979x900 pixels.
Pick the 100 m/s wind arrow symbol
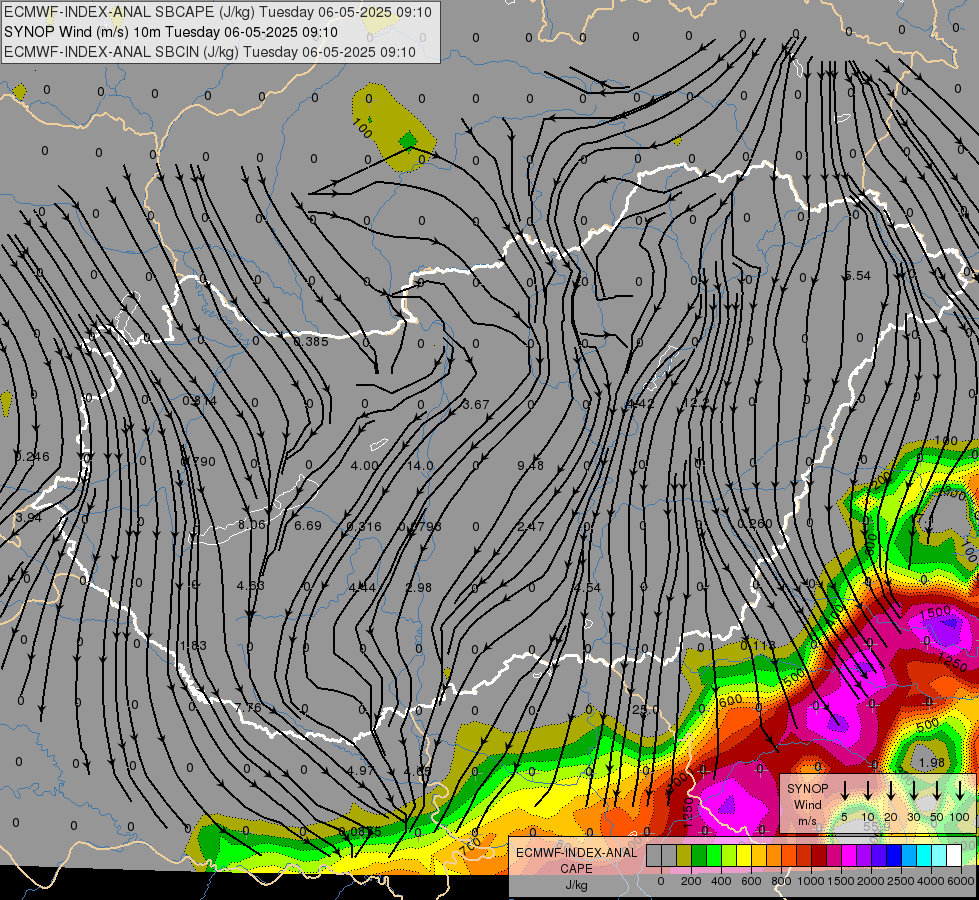(x=960, y=790)
